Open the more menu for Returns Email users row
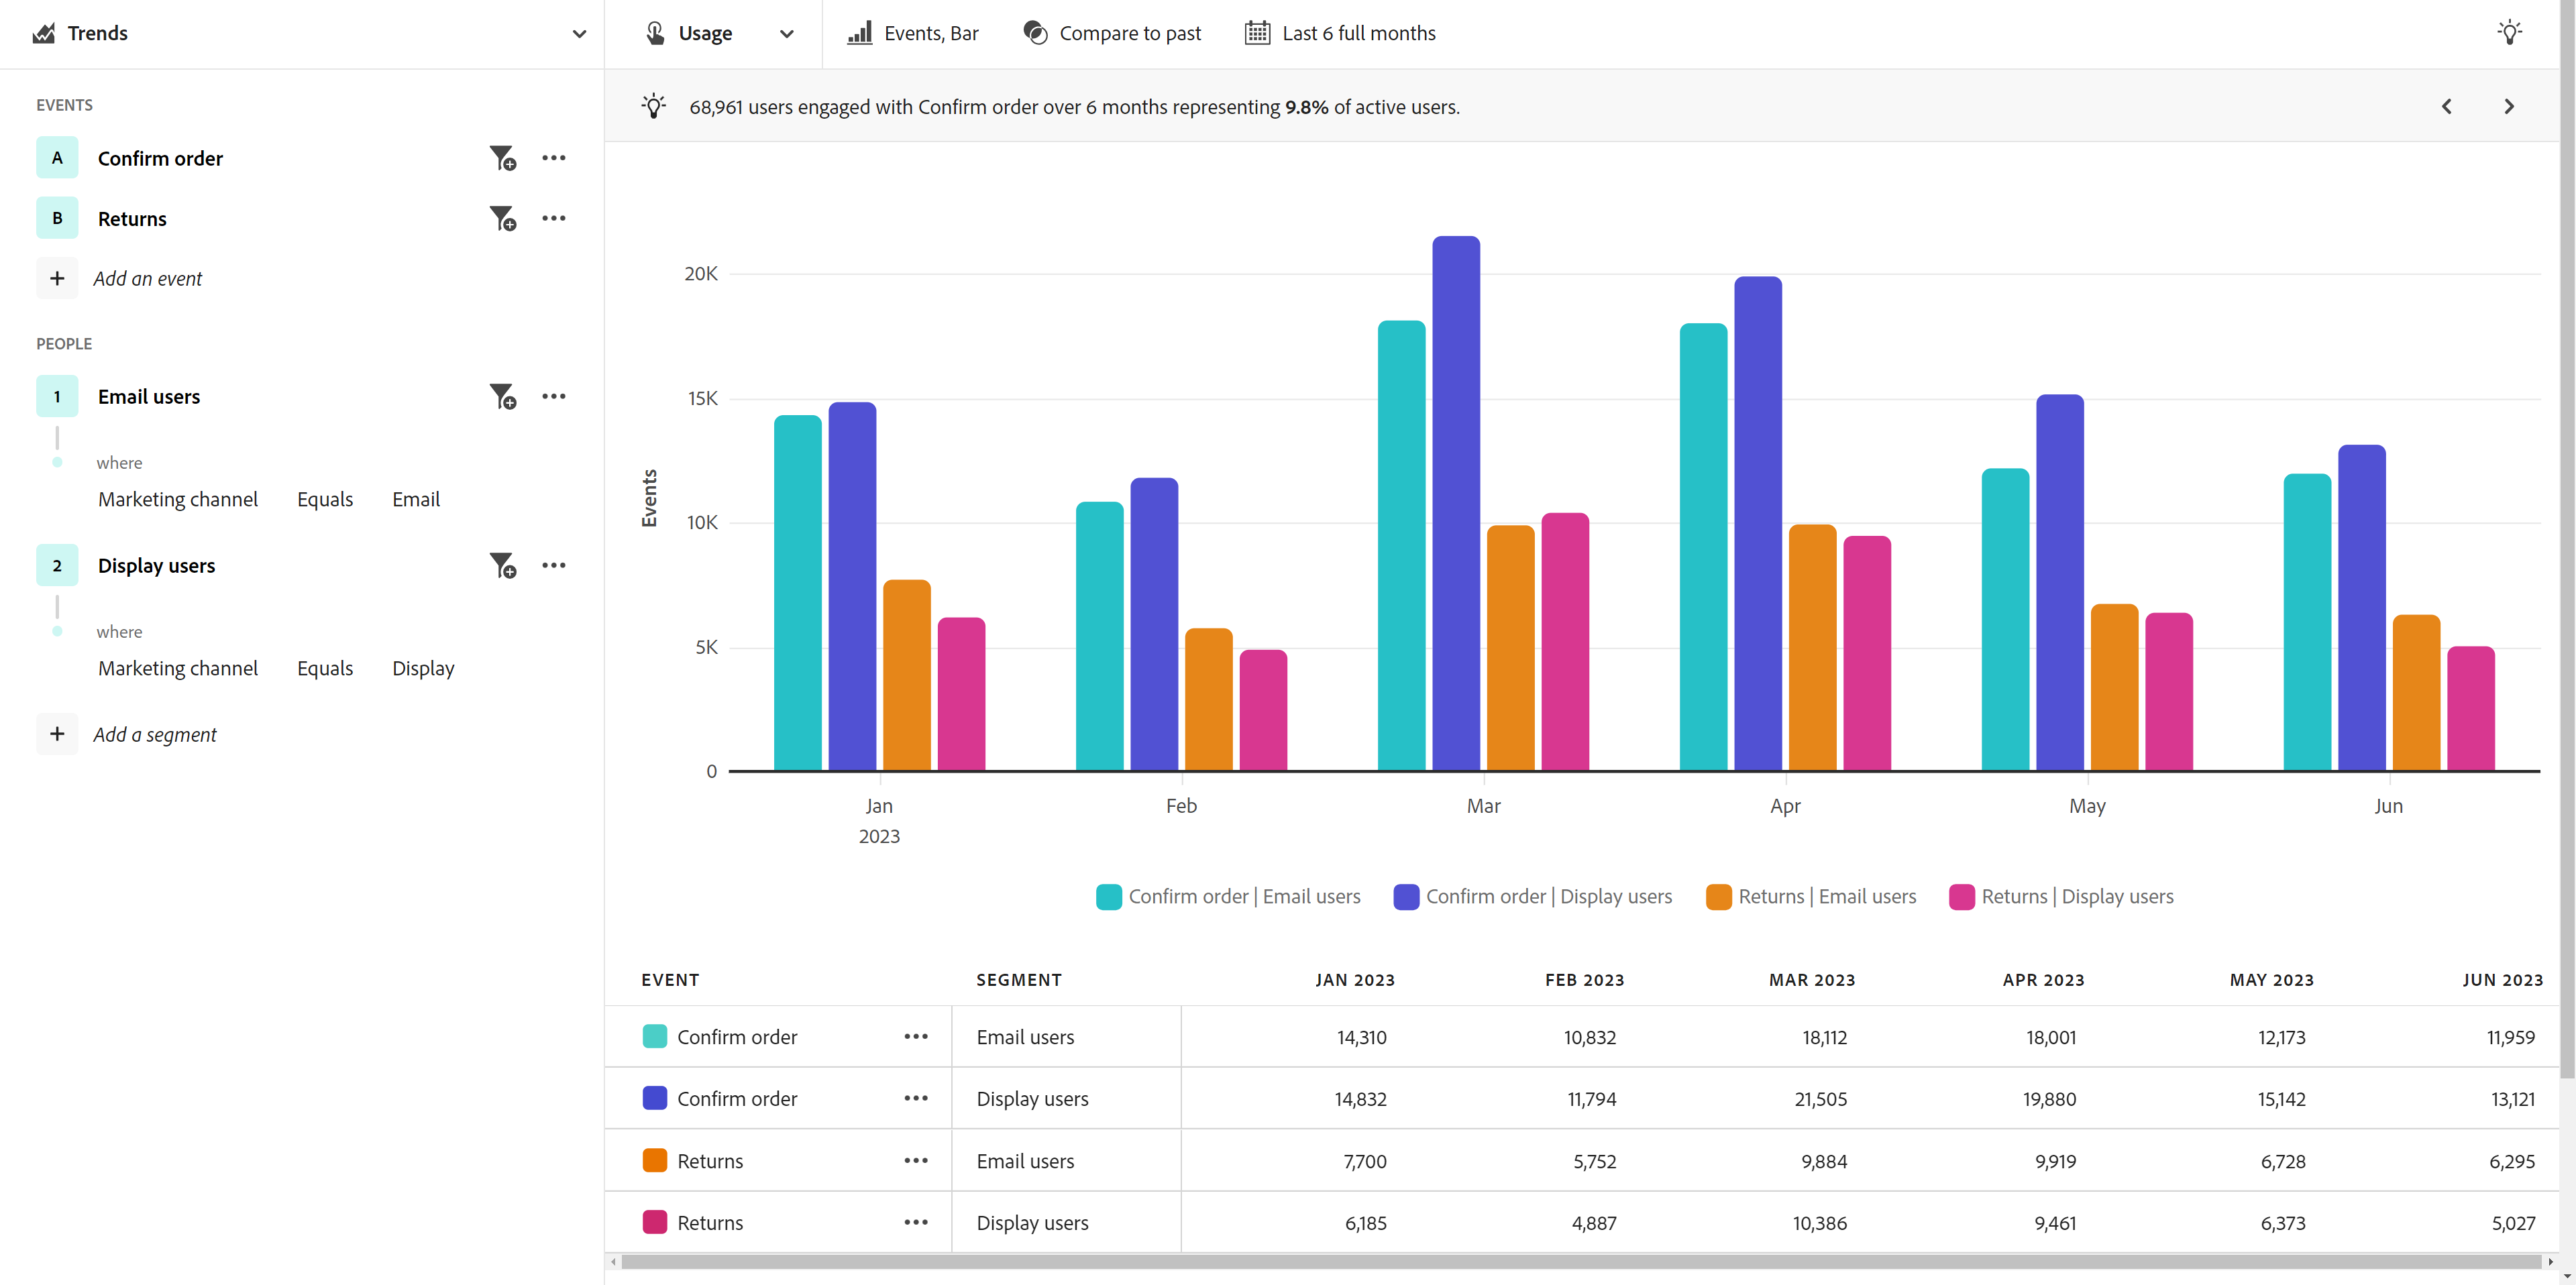The width and height of the screenshot is (2576, 1285). (x=916, y=1160)
